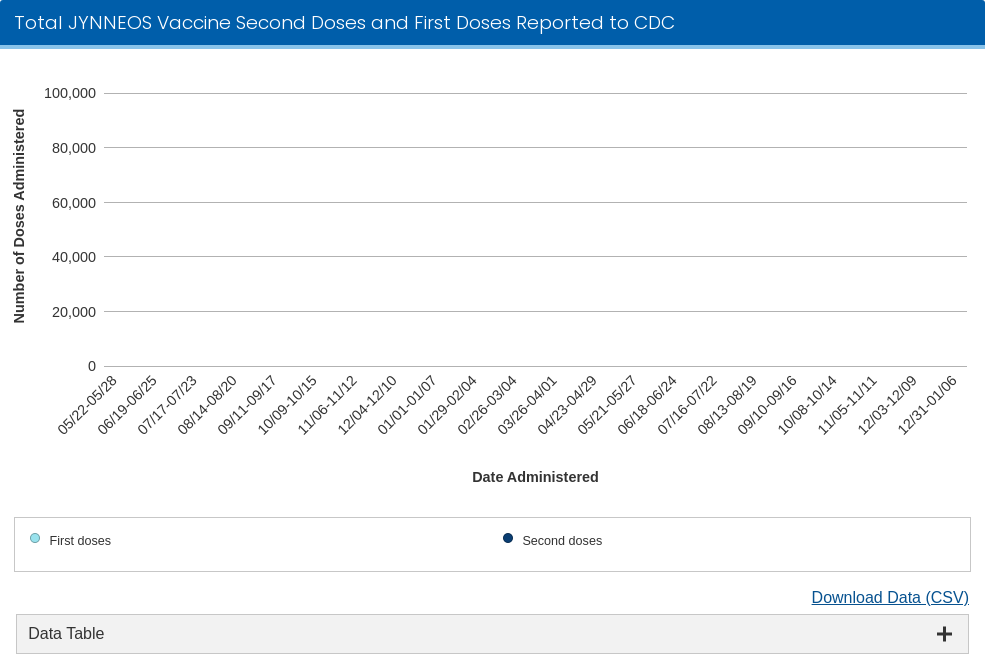The image size is (985, 658).
Task: Click the 60,000 y-axis tick label
Action: point(73,203)
